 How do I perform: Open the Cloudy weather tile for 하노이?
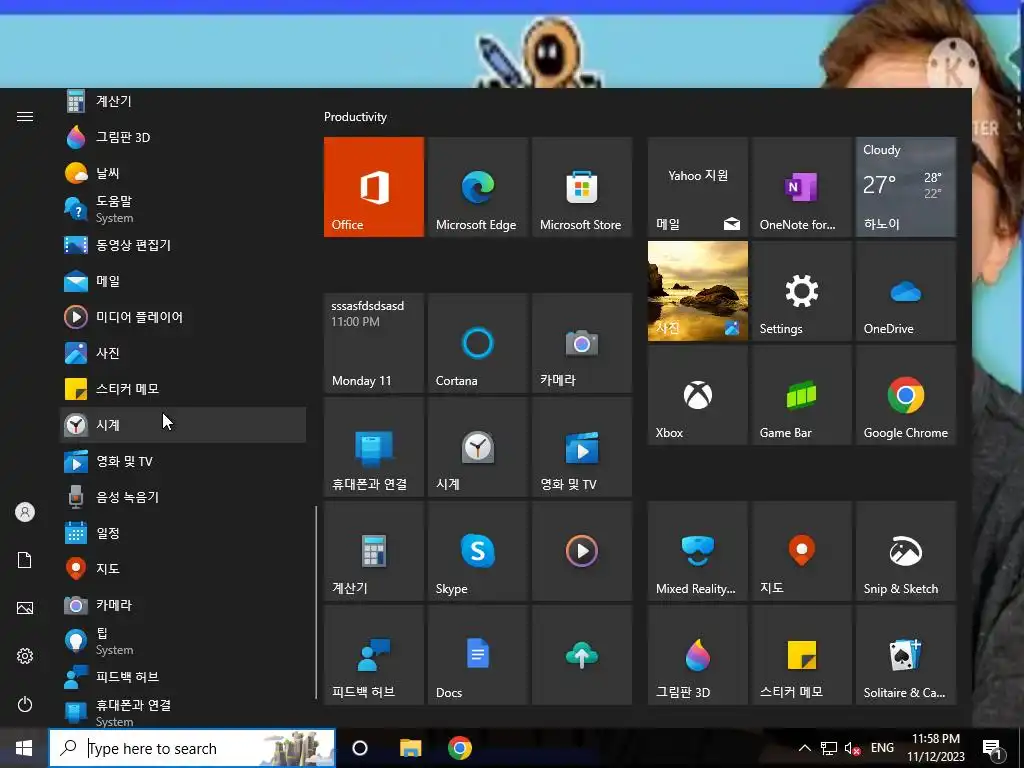[x=906, y=187]
